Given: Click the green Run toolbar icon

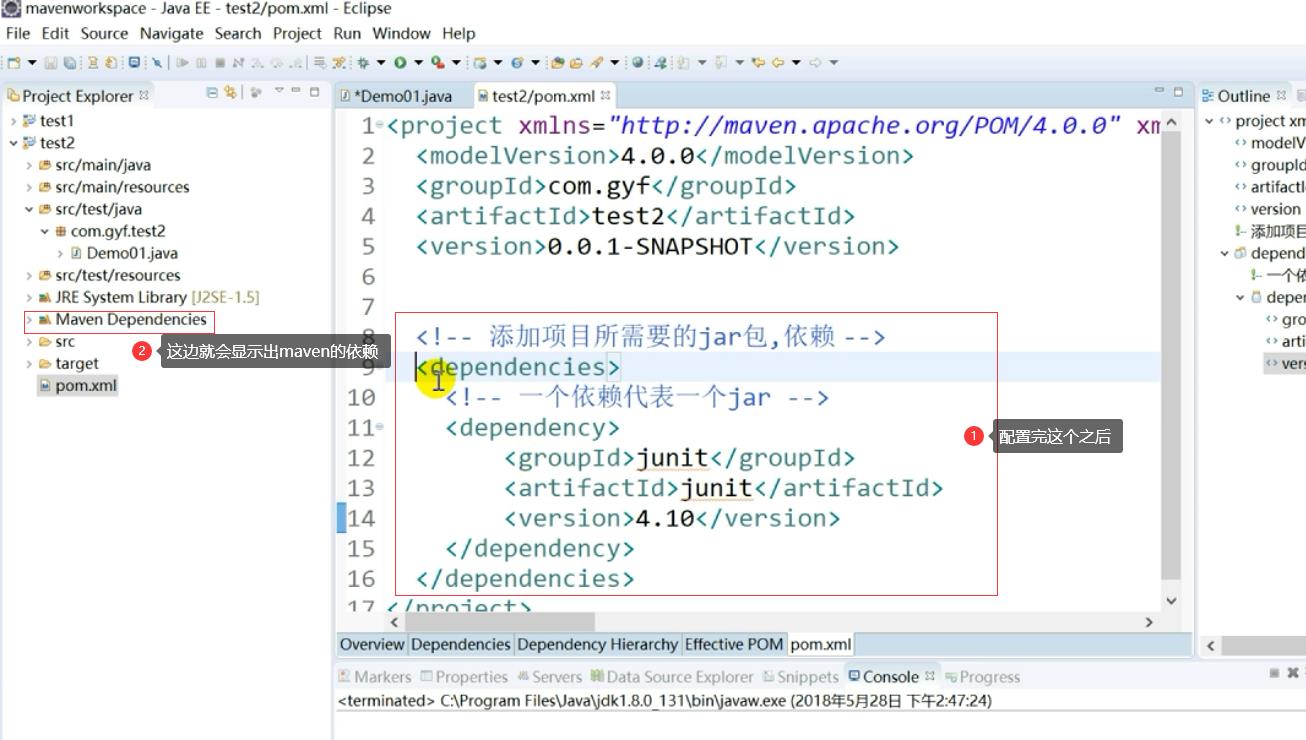Looking at the screenshot, I should 400,62.
